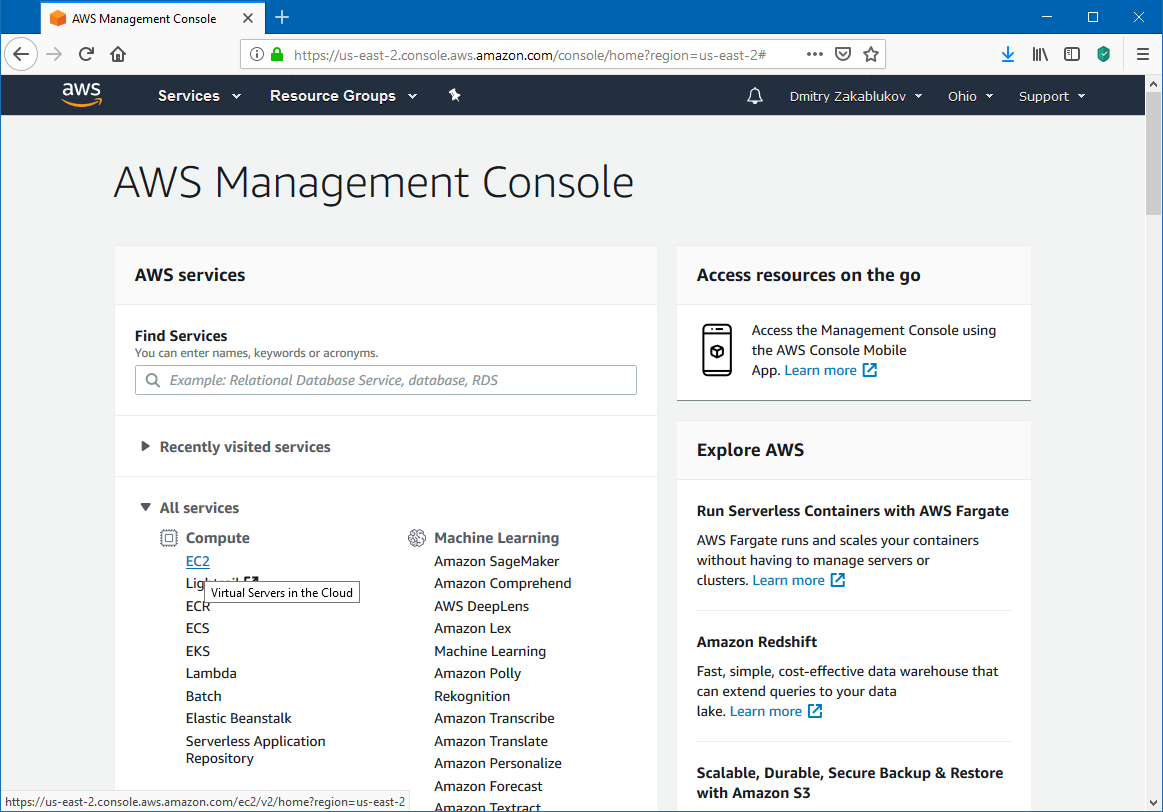The image size is (1163, 812).
Task: Click the browser forward arrow
Action: click(54, 54)
